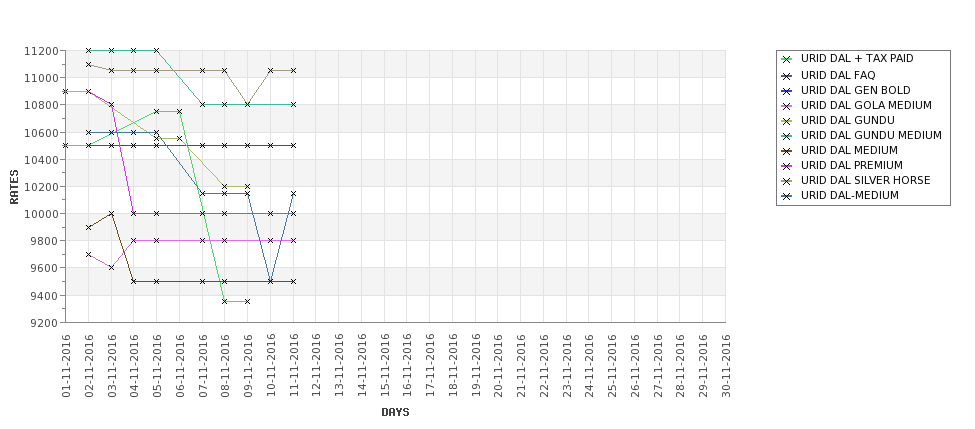Click the URID DAL FAQ legend entry
This screenshot has width=975, height=429.
point(828,75)
